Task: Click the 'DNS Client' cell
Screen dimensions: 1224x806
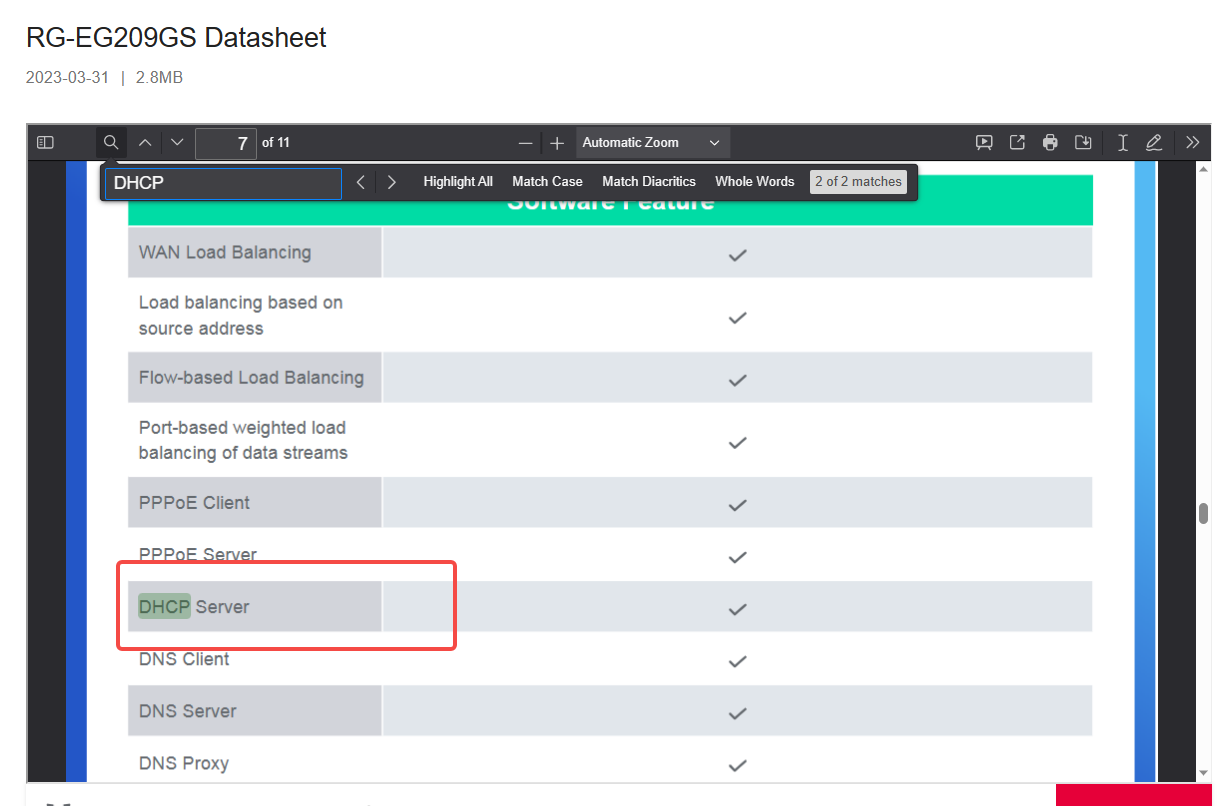Action: 255,659
